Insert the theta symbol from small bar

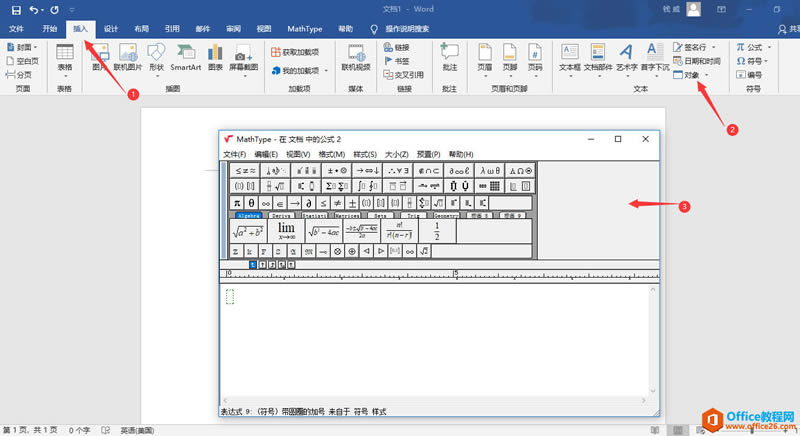pyautogui.click(x=251, y=203)
